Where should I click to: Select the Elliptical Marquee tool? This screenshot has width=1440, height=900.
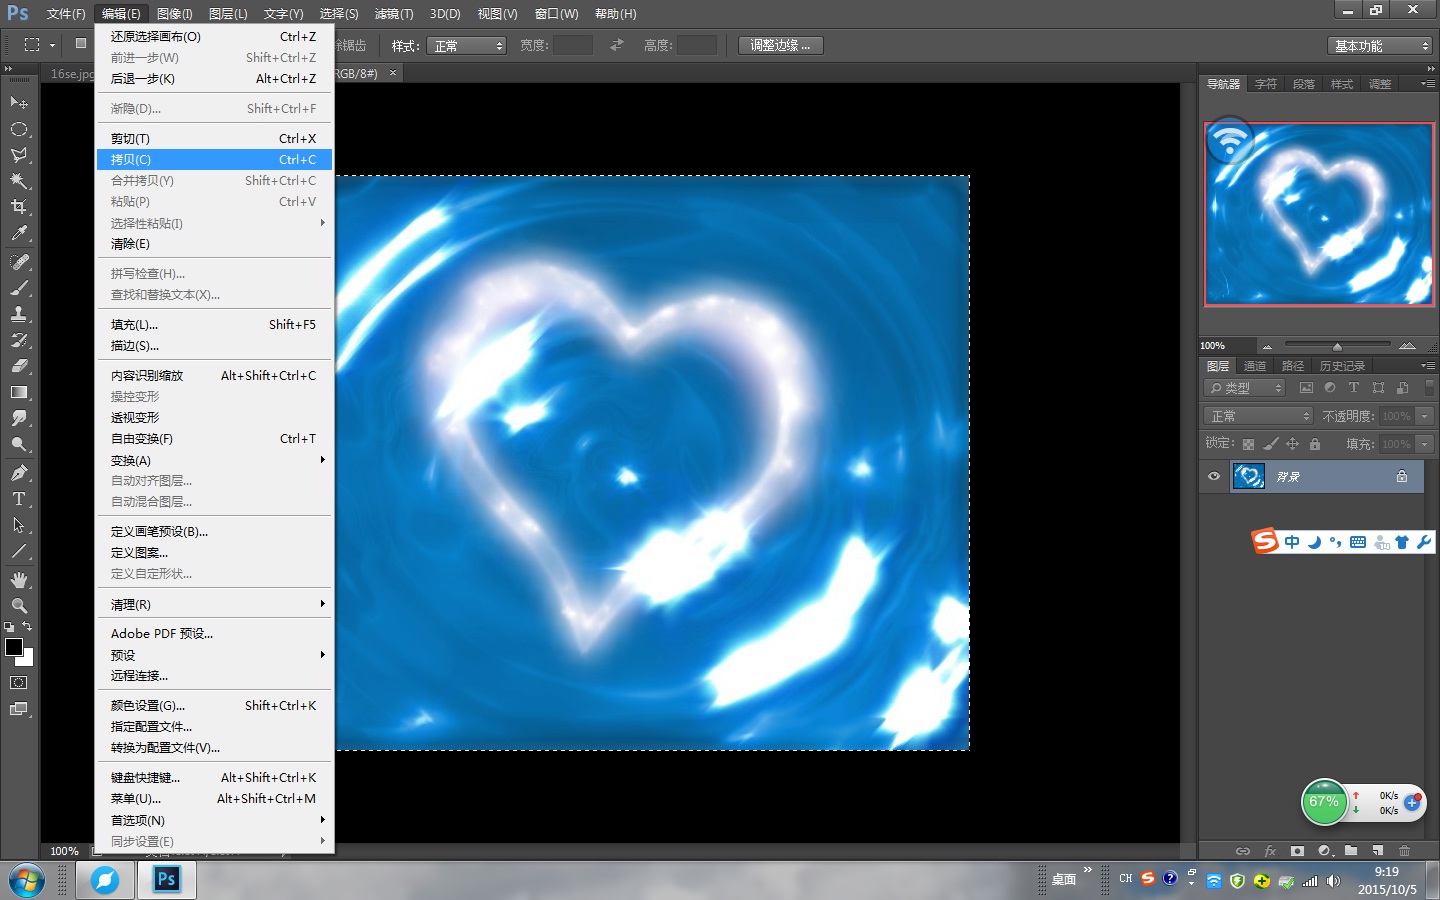19,129
